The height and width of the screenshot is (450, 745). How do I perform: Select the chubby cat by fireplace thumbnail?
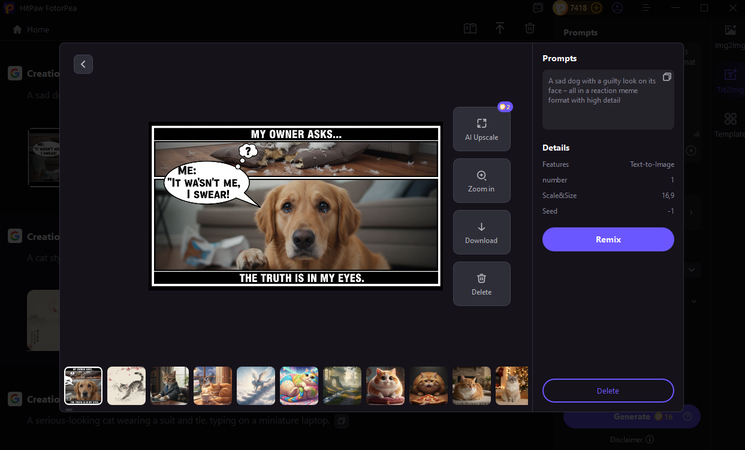coord(471,385)
